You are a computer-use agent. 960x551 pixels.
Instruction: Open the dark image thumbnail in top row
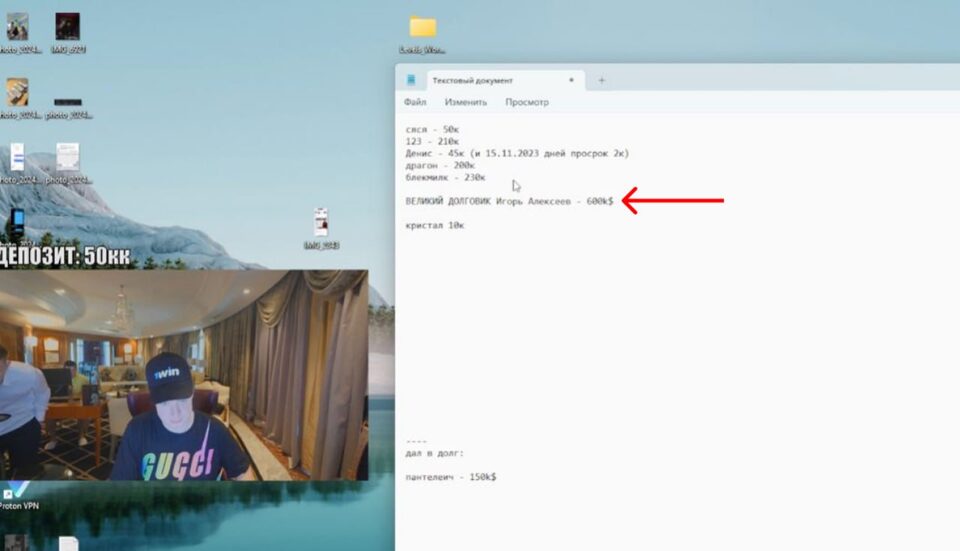click(x=67, y=27)
